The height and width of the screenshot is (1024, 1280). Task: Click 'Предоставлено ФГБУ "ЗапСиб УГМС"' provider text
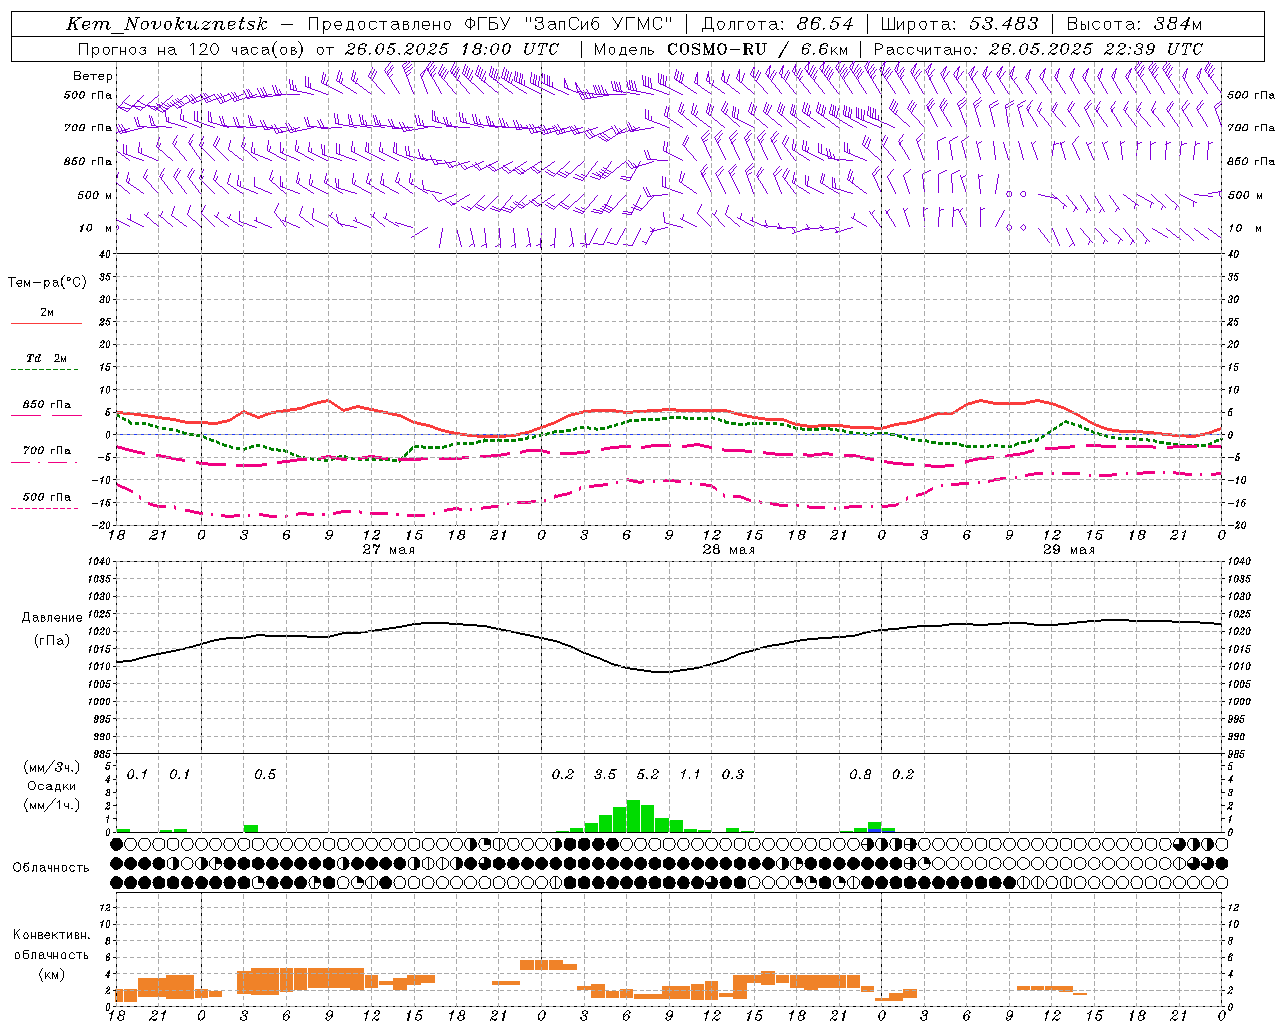pos(490,24)
